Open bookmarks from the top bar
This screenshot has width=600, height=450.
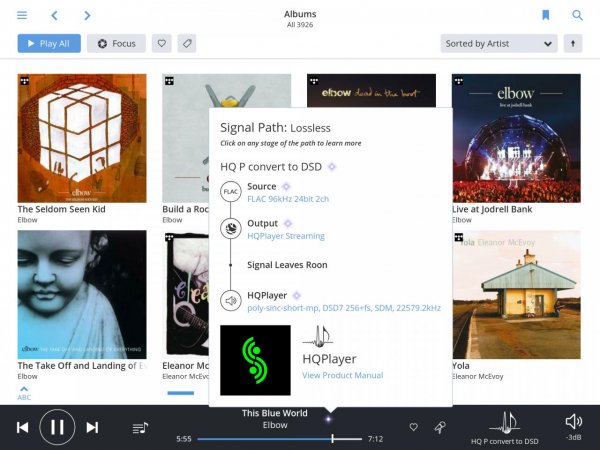546,15
